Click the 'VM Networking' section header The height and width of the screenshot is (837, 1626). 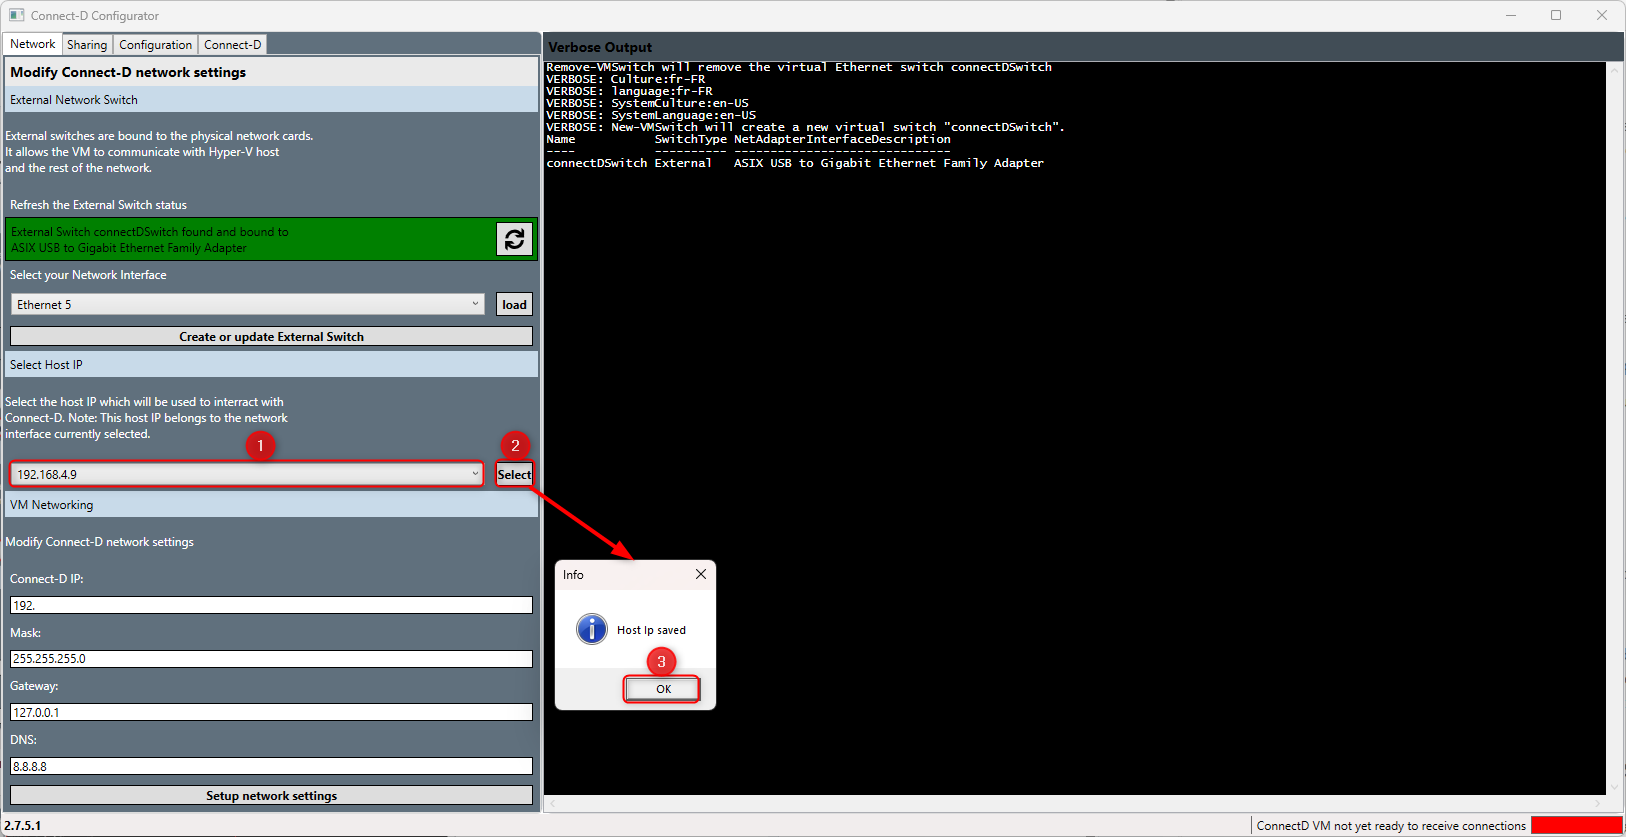(271, 505)
